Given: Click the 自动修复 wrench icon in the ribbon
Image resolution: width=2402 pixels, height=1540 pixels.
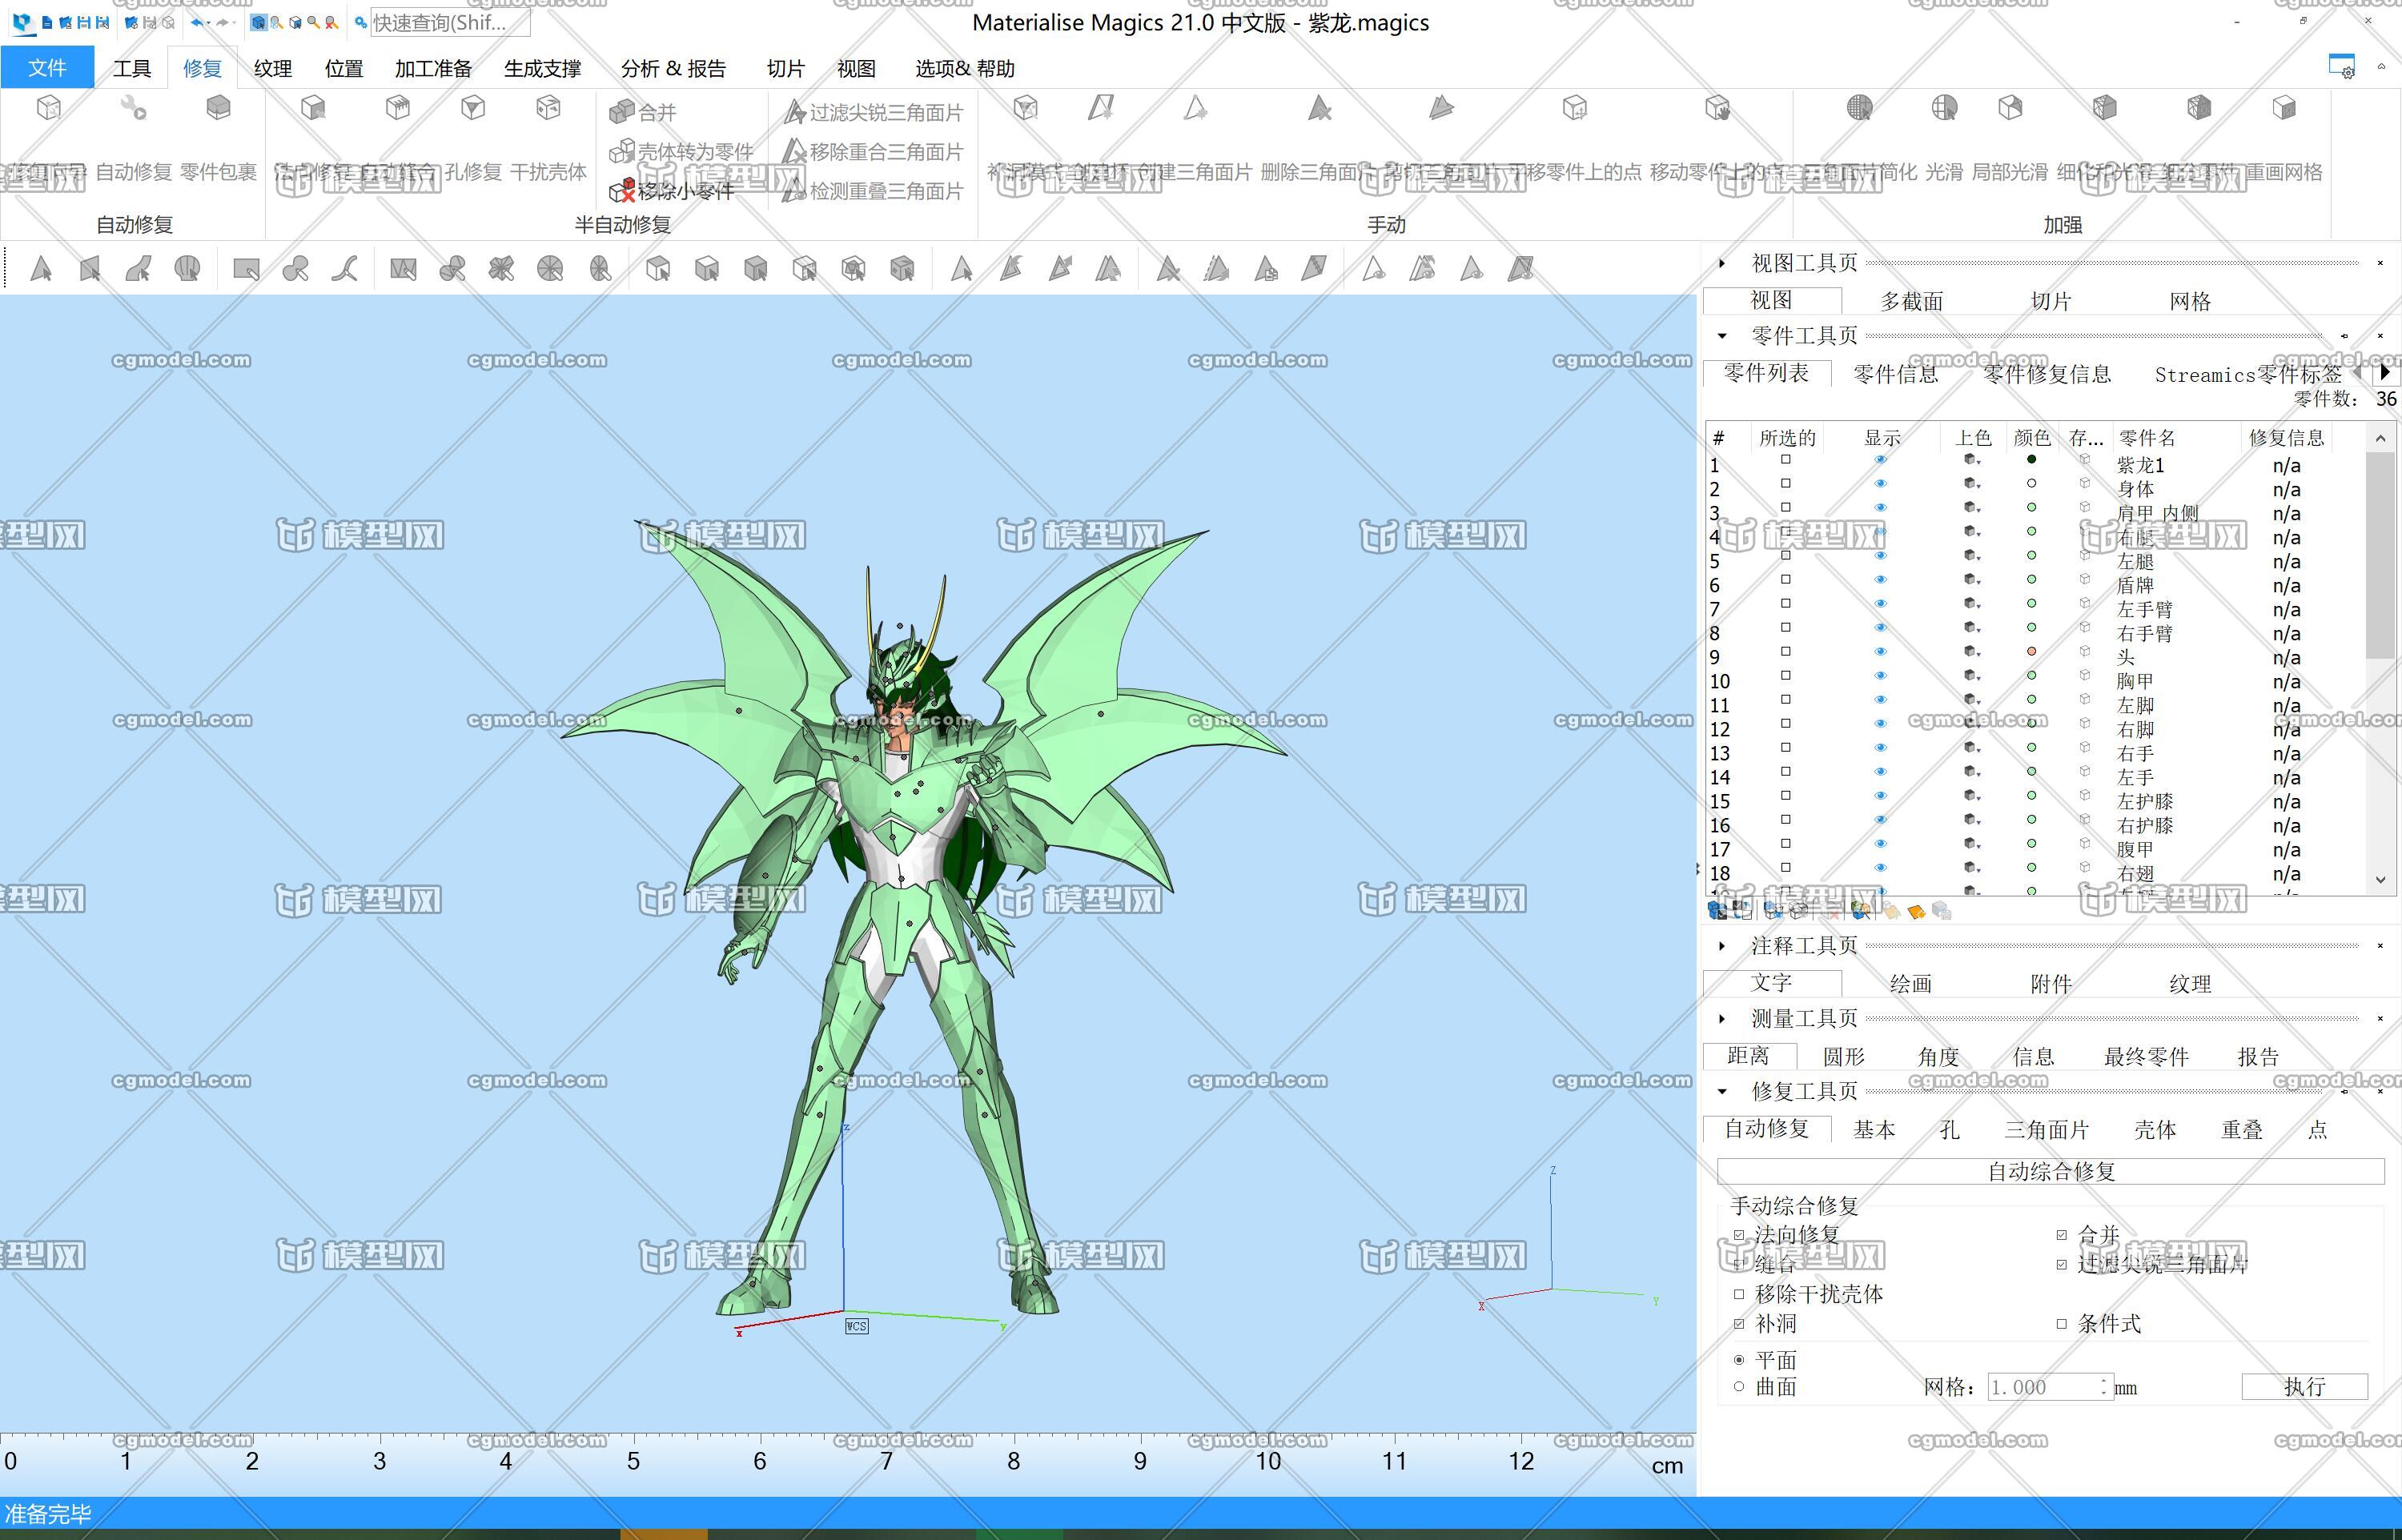Looking at the screenshot, I should (x=133, y=107).
